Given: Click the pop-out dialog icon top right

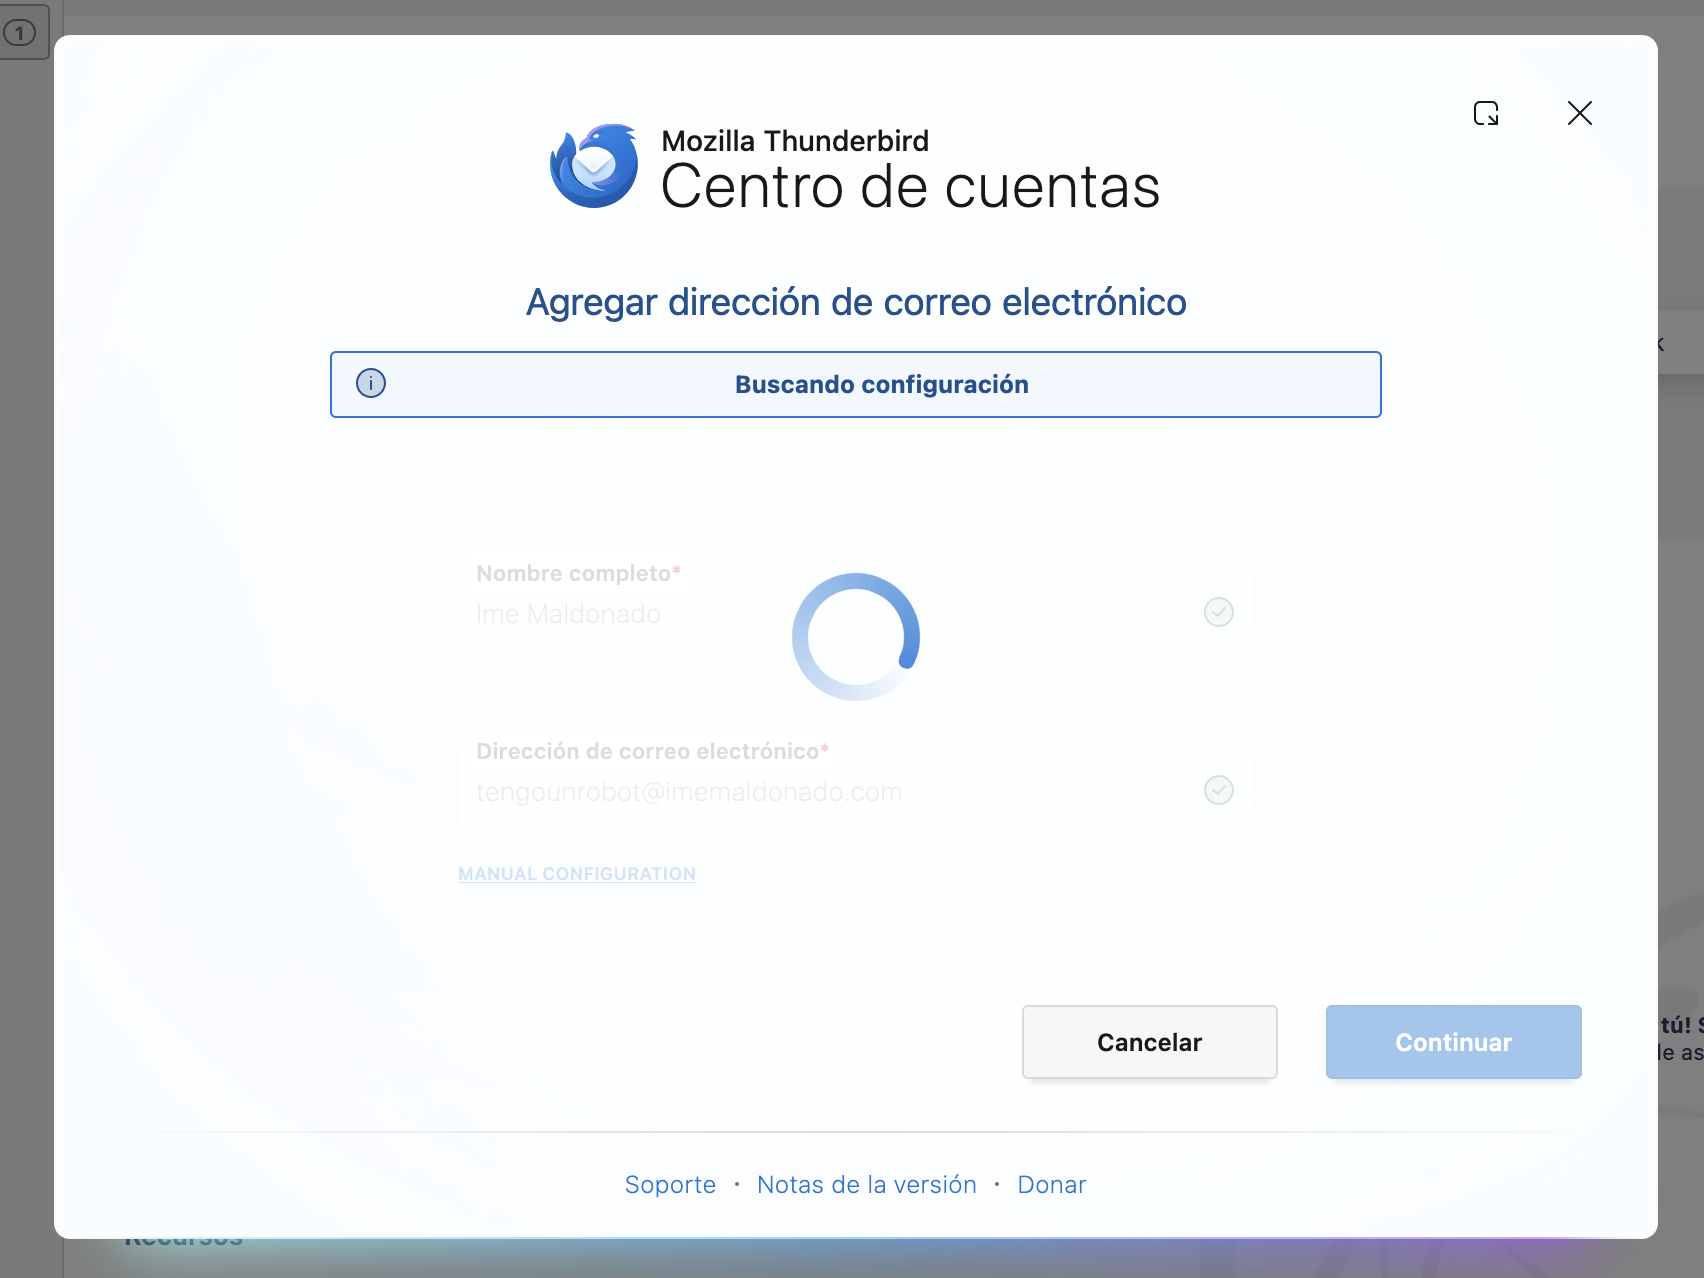Looking at the screenshot, I should (1487, 113).
